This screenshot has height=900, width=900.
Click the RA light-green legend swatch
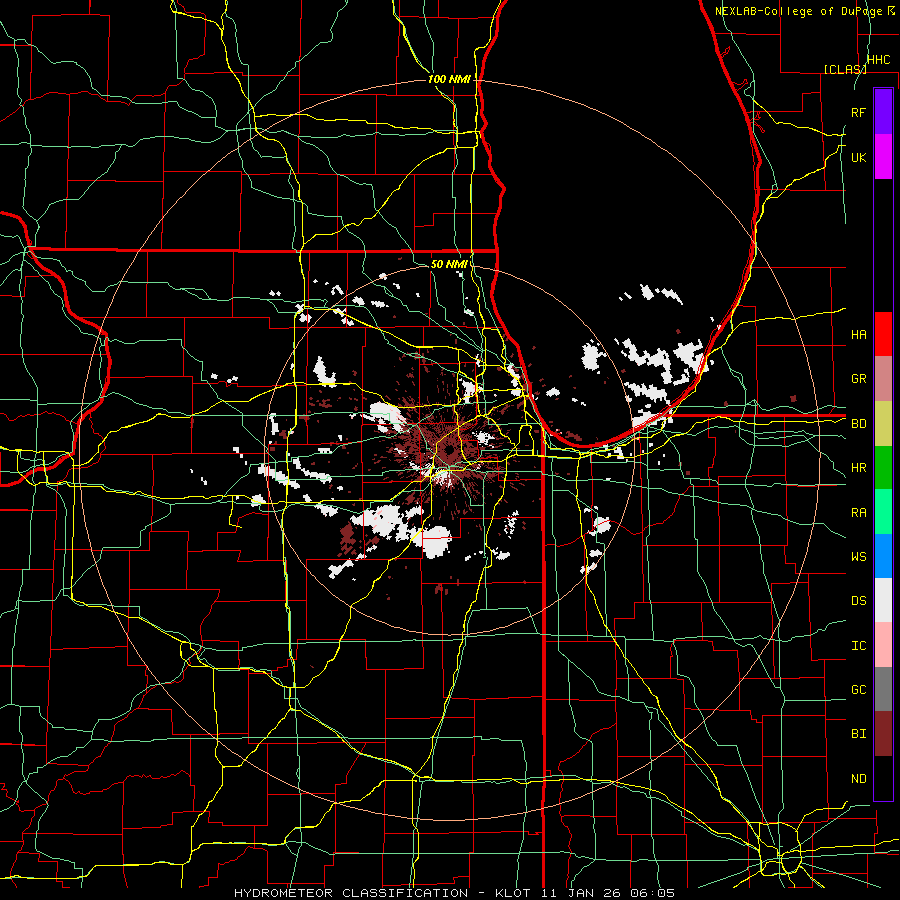tap(883, 512)
